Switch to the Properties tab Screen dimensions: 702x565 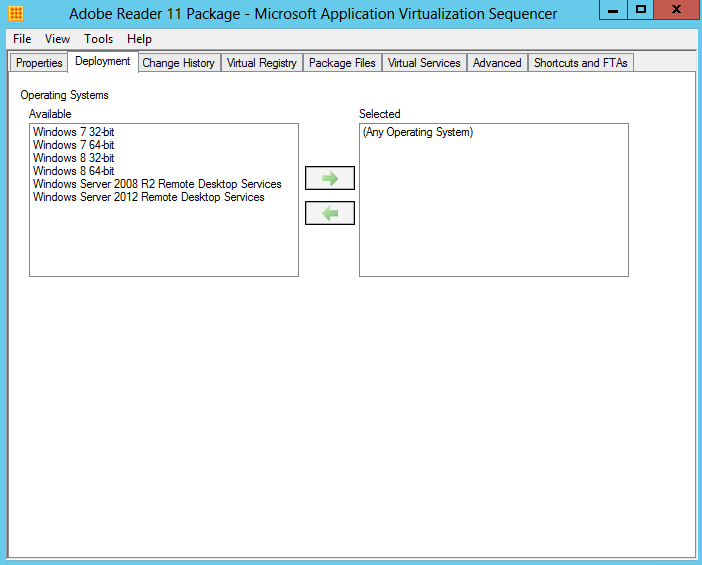point(39,63)
